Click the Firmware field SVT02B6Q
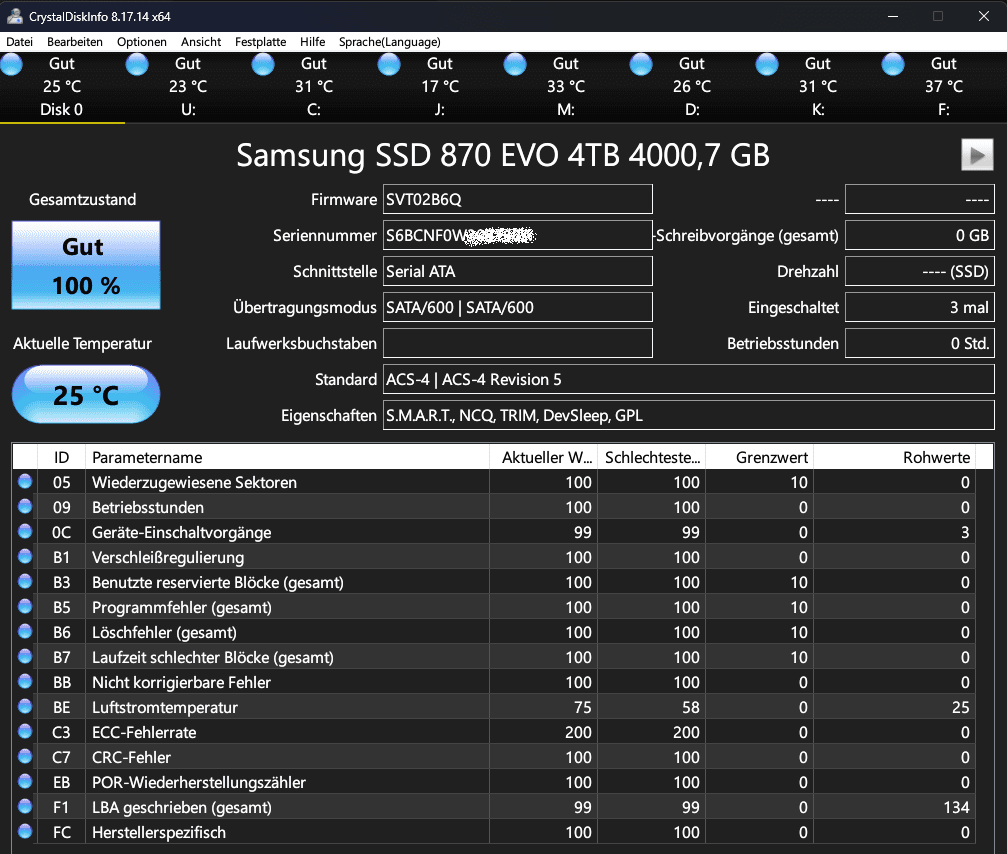Viewport: 1007px width, 854px height. tap(518, 199)
